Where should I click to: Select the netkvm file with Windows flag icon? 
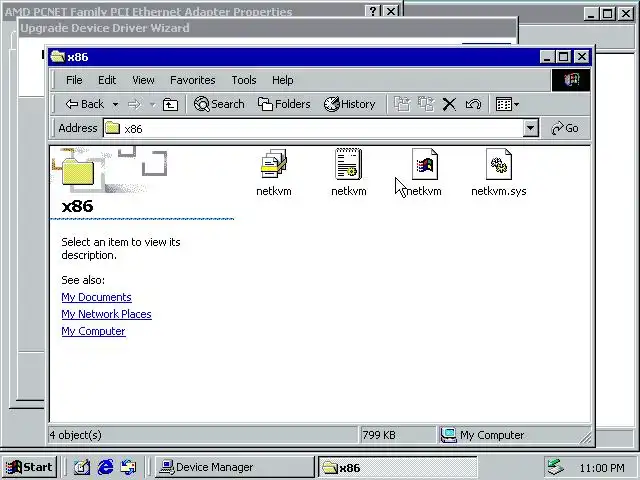click(x=424, y=172)
